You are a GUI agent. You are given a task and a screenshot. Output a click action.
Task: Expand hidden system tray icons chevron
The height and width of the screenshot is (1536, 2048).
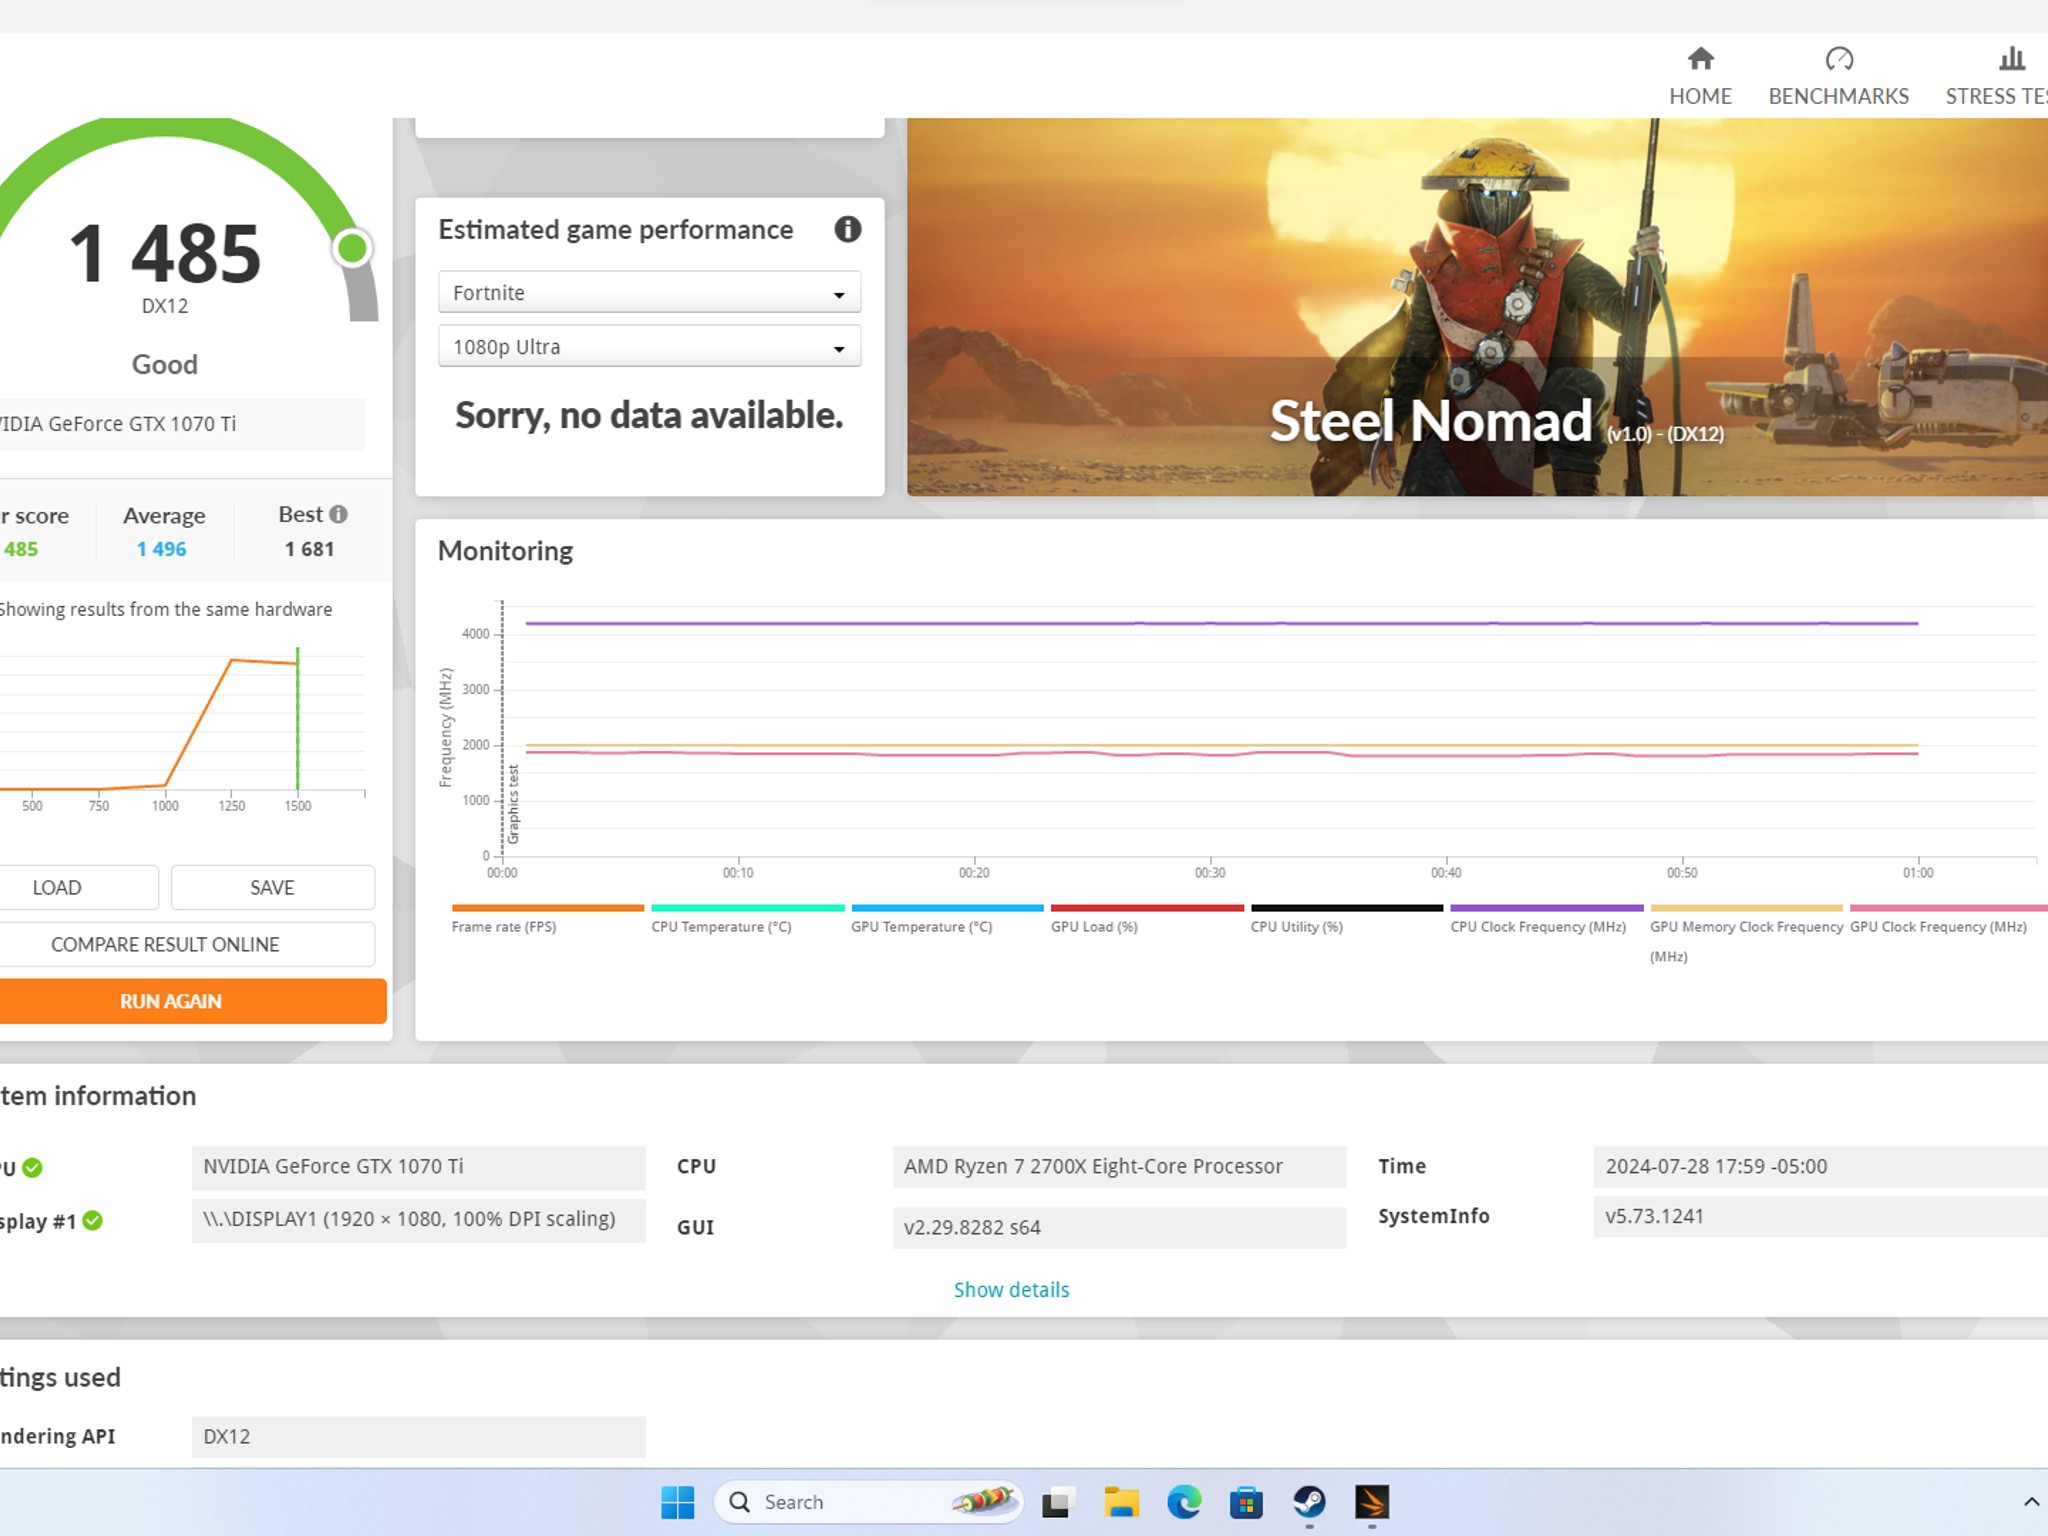2031,1502
